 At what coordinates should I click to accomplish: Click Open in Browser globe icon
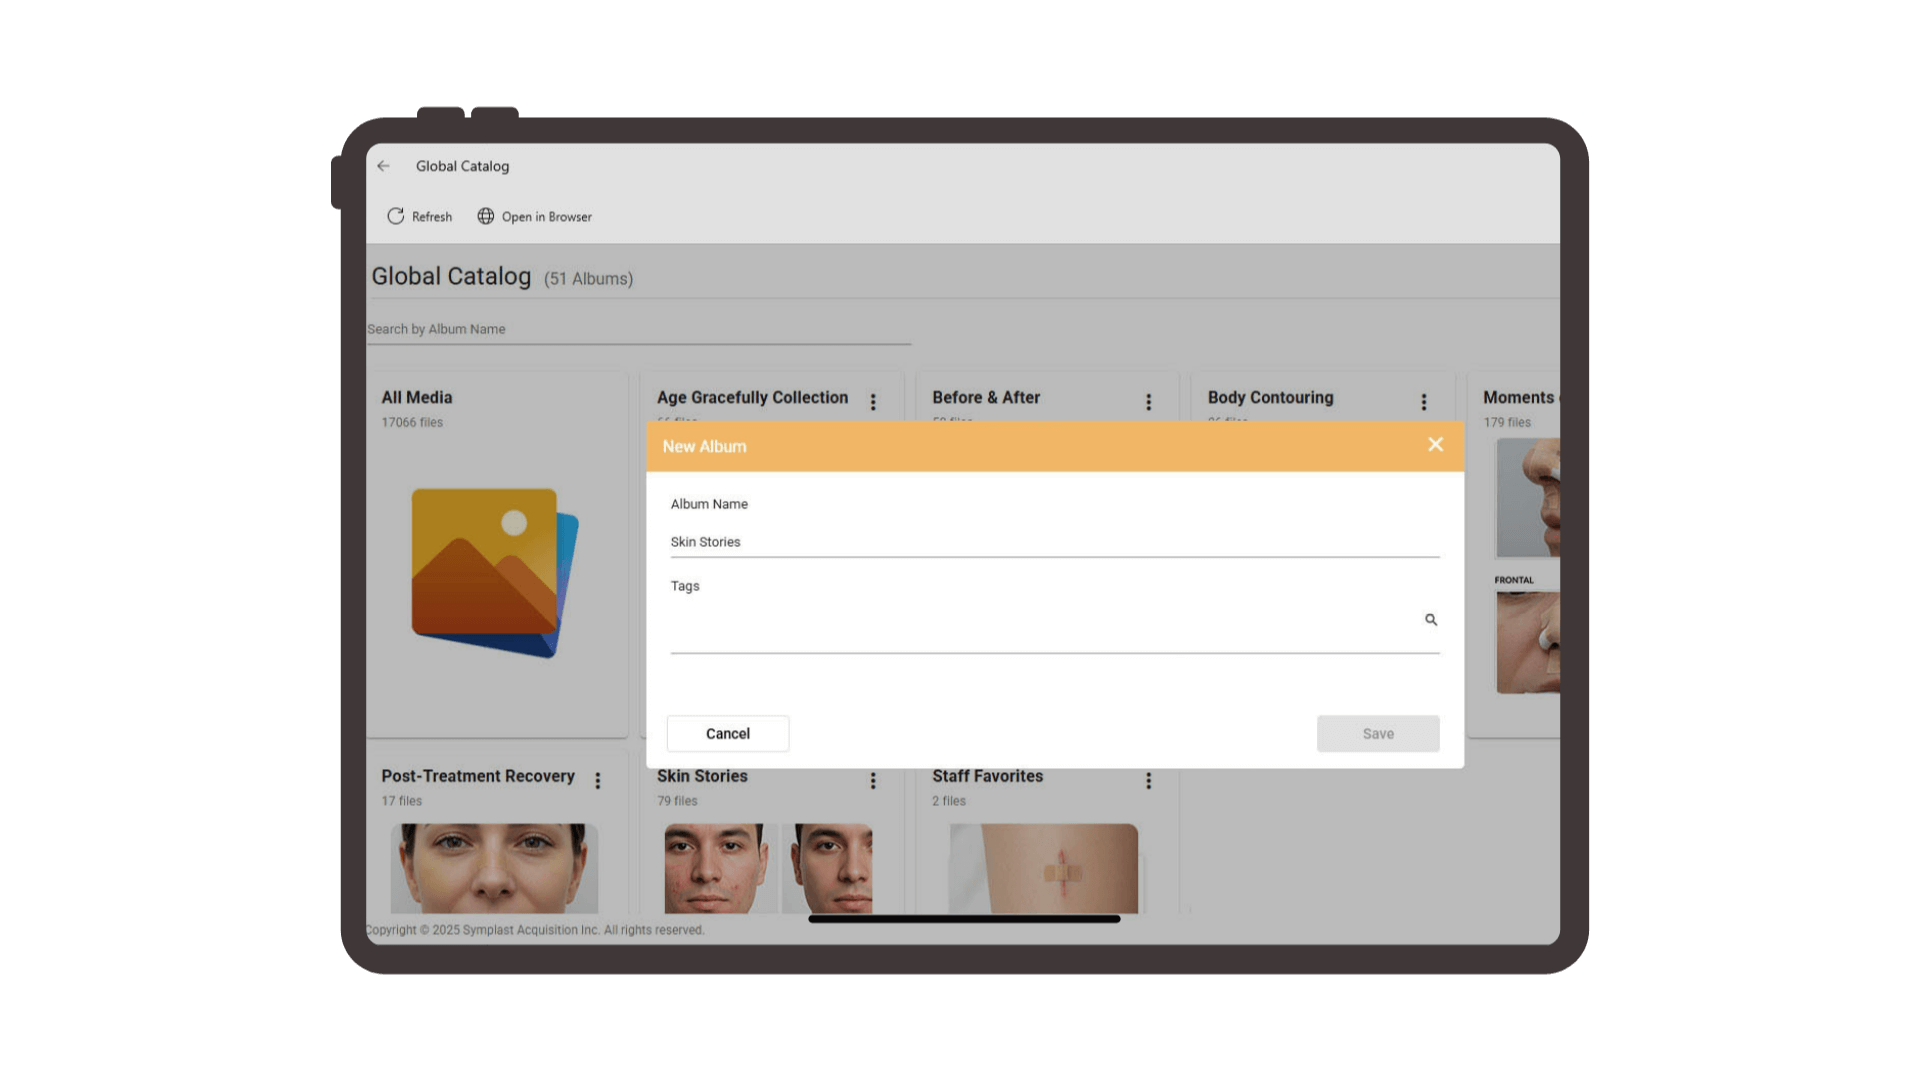[486, 216]
